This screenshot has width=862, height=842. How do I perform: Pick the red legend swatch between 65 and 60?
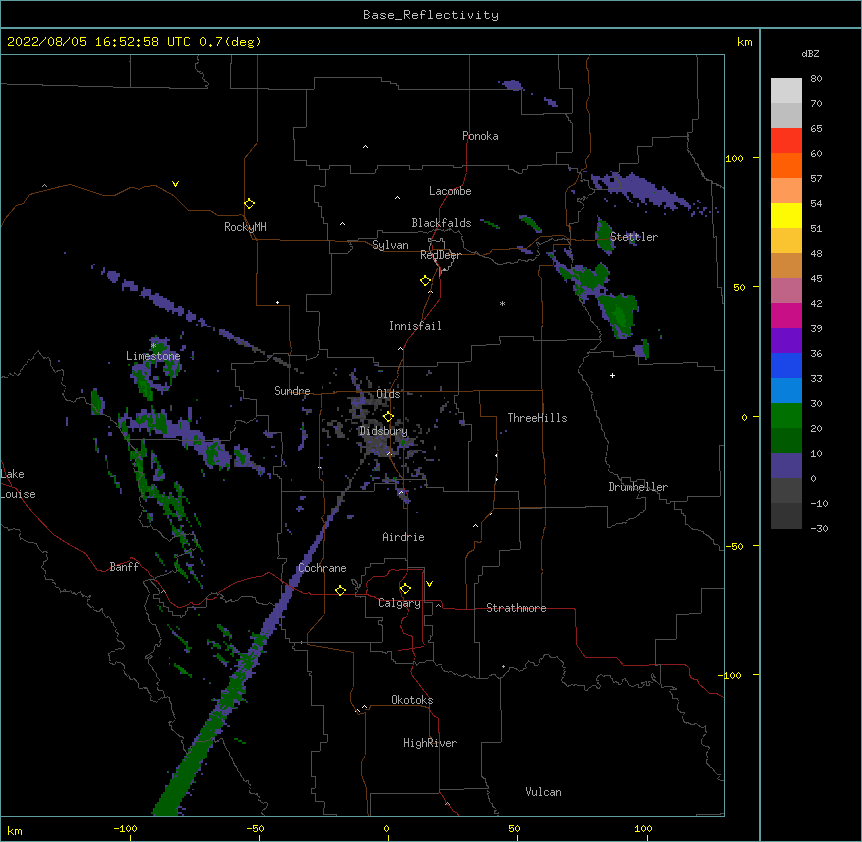click(x=786, y=140)
